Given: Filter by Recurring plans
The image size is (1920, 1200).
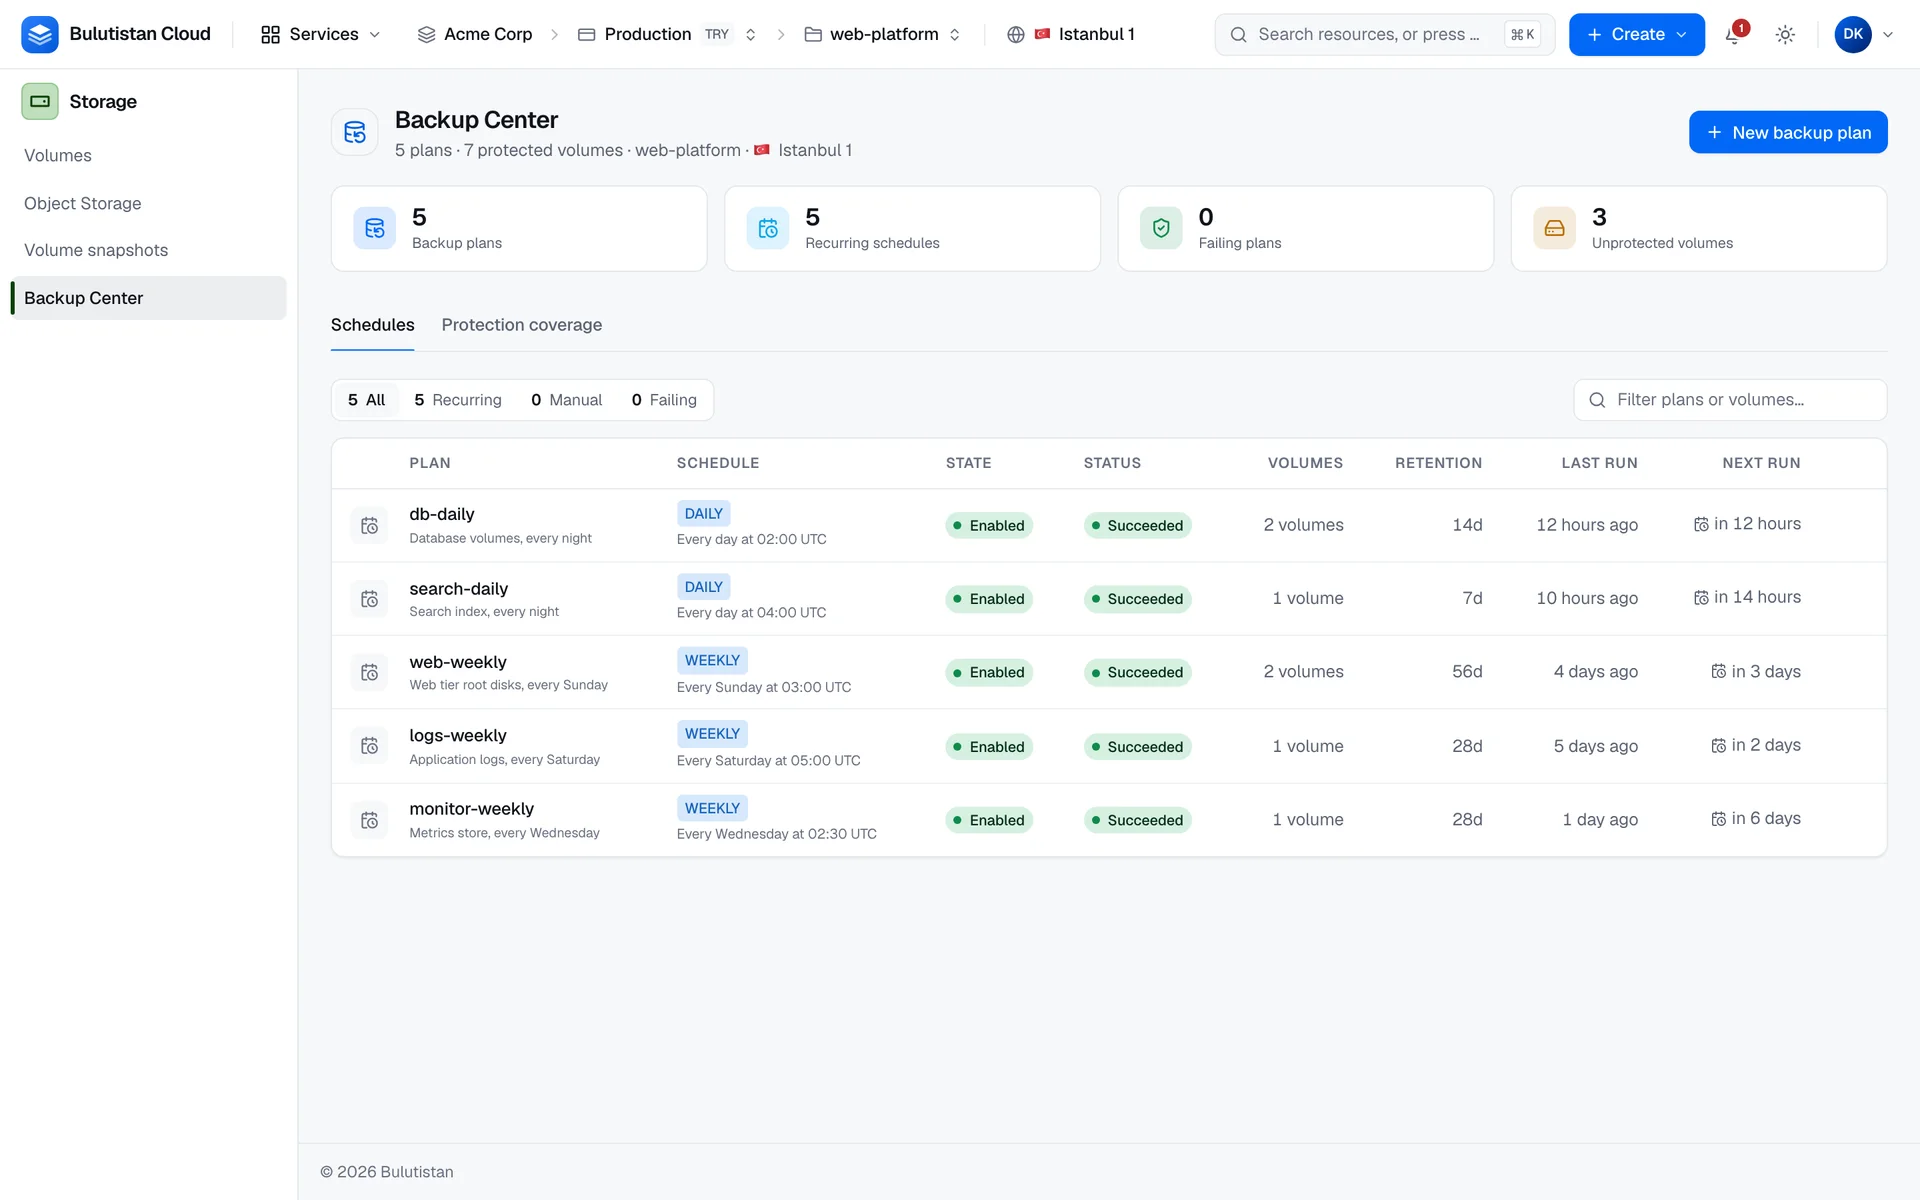Looking at the screenshot, I should tap(458, 400).
